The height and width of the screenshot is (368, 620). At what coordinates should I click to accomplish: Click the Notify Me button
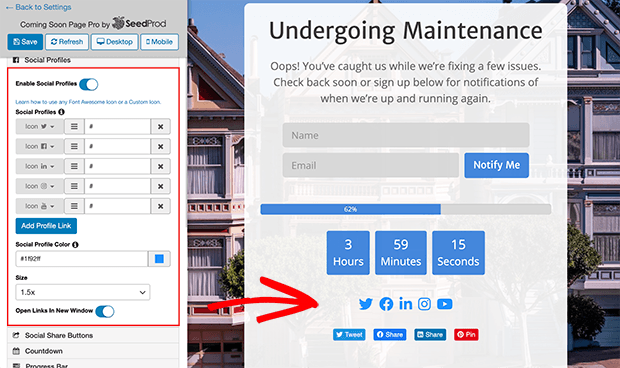(x=497, y=165)
